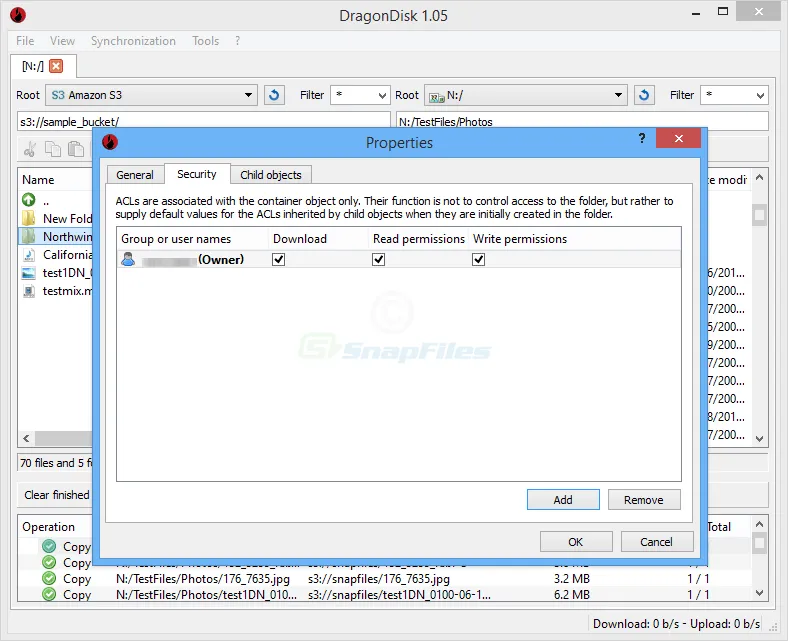This screenshot has height=641, width=788.
Task: Refresh the N:/ root pane
Action: point(644,95)
